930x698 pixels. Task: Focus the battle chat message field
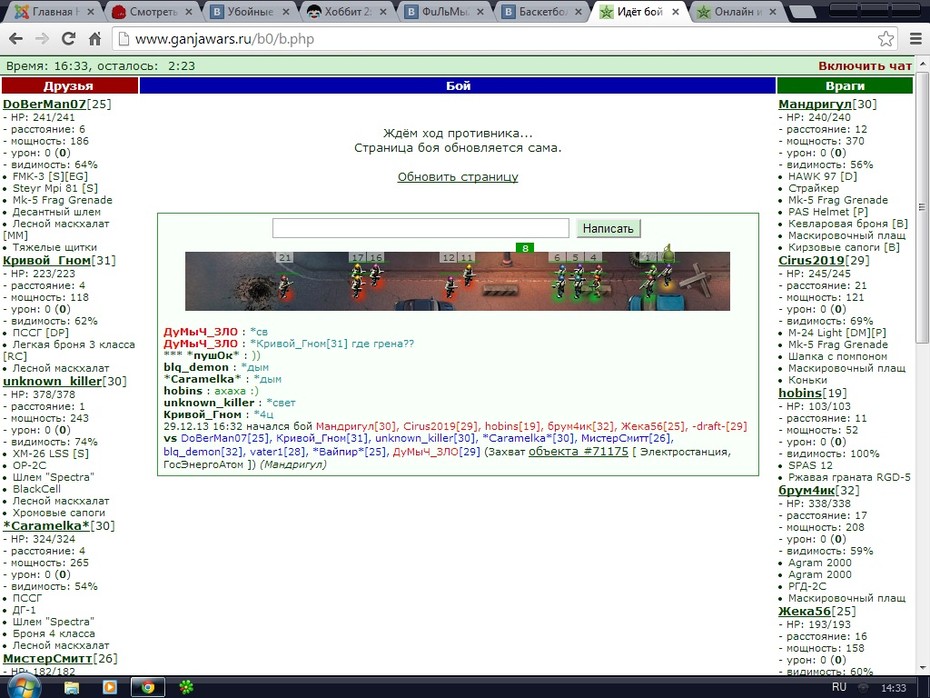point(421,228)
